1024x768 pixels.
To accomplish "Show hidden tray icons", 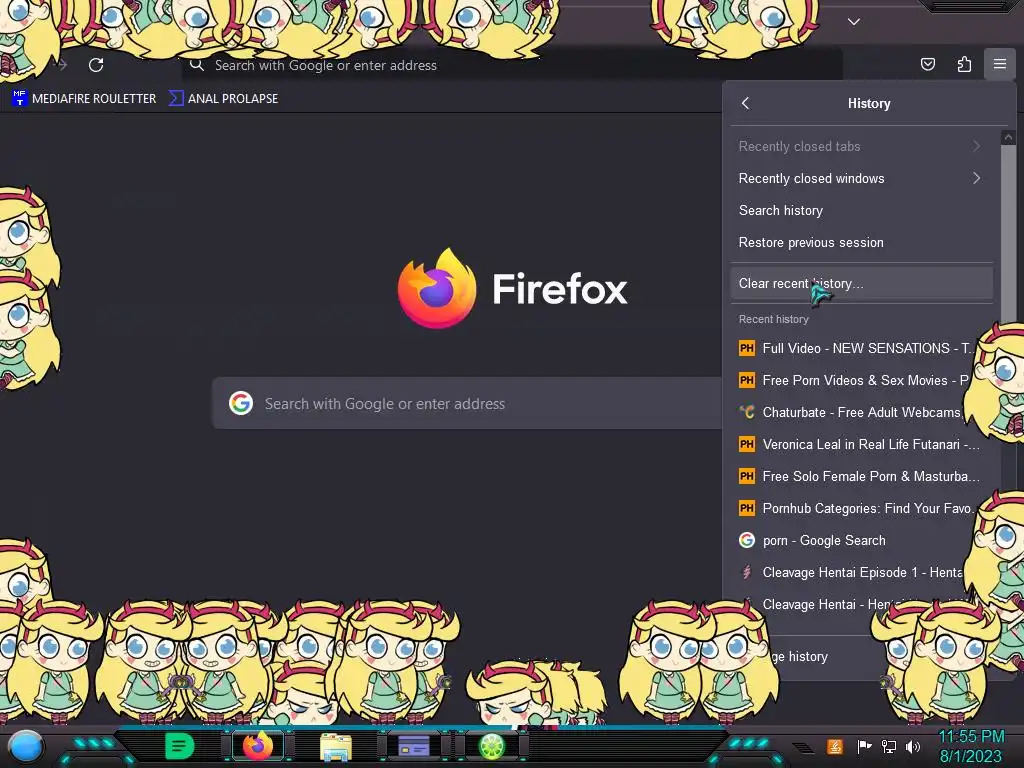I will (804, 747).
